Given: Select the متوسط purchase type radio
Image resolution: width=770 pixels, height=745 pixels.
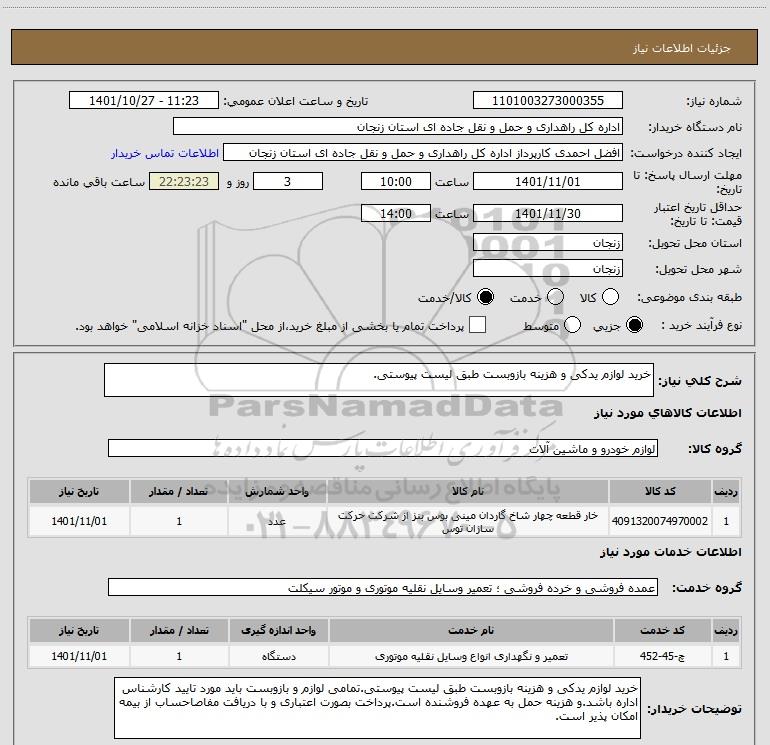Looking at the screenshot, I should [x=572, y=325].
